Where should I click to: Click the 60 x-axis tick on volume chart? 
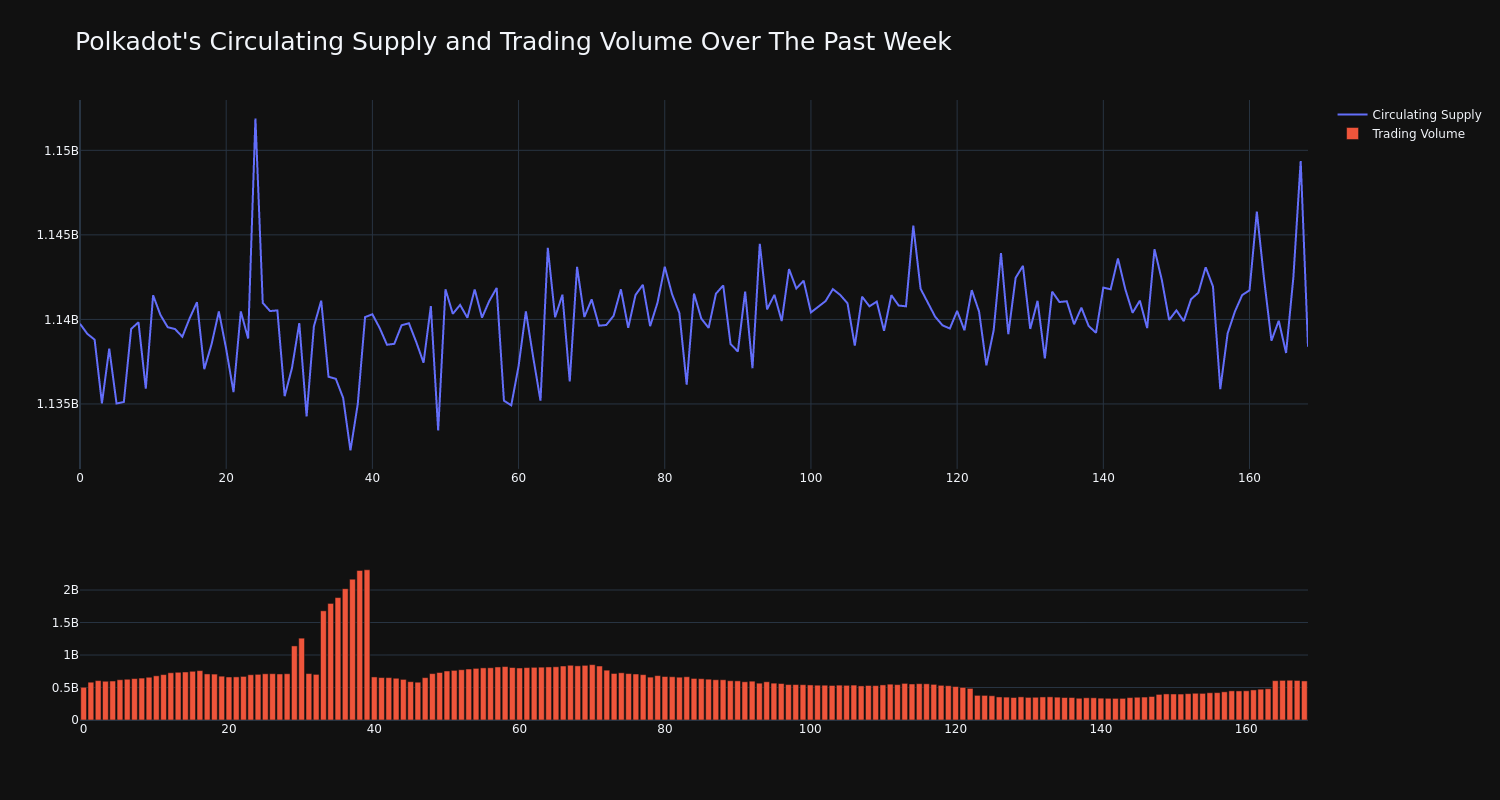tap(520, 730)
